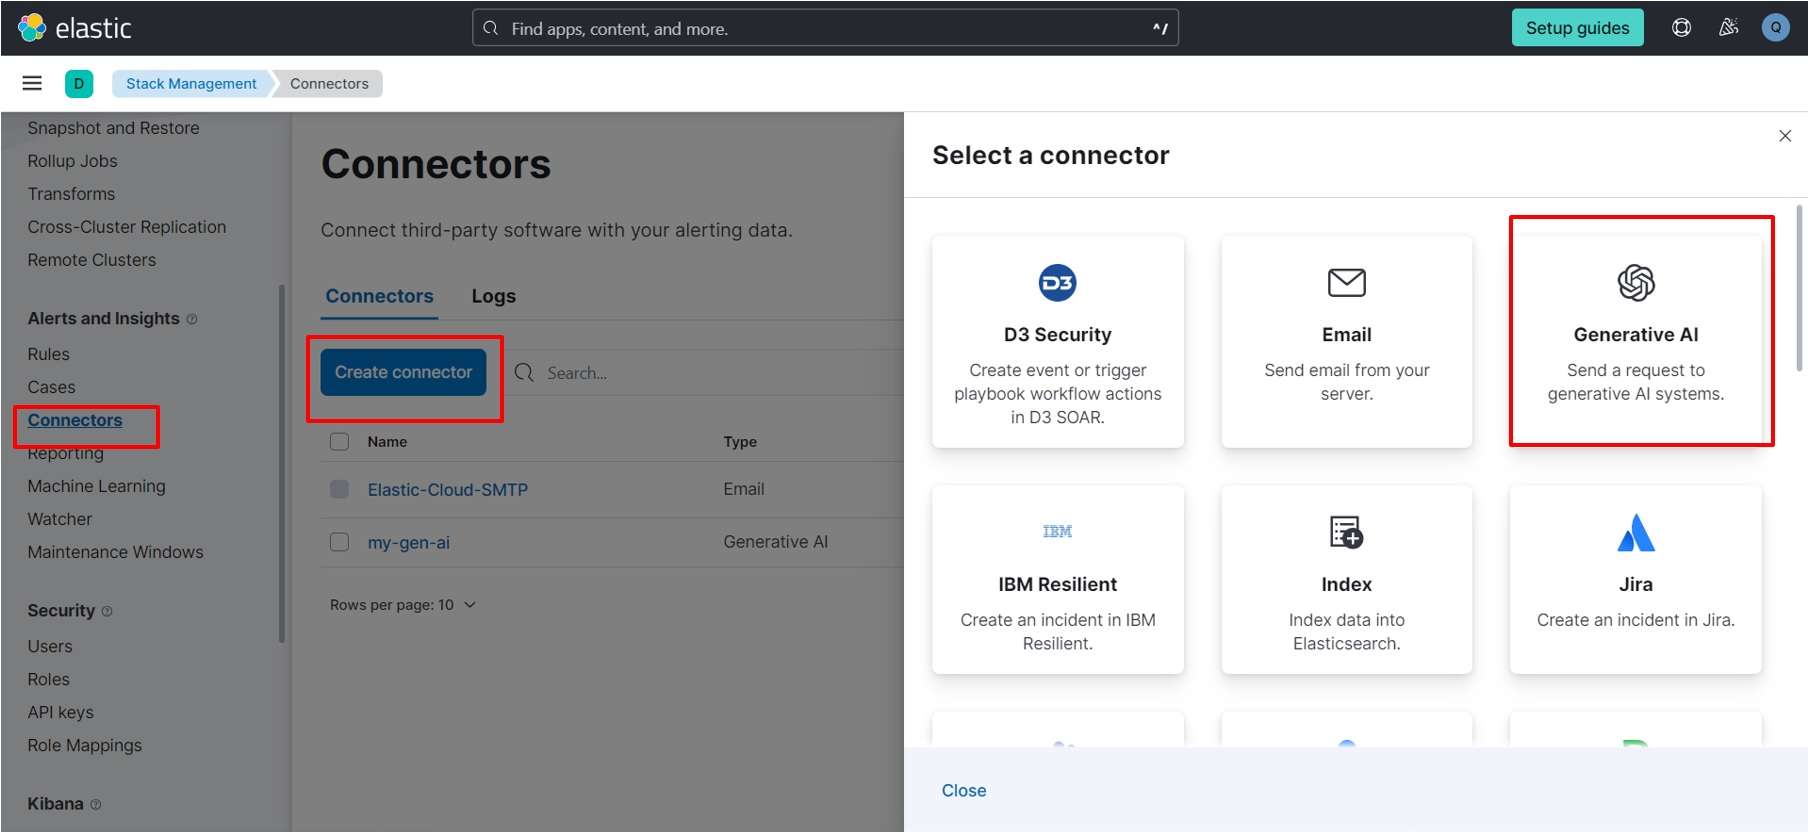Open Machine Learning in sidebar
The image size is (1808, 832).
[97, 486]
